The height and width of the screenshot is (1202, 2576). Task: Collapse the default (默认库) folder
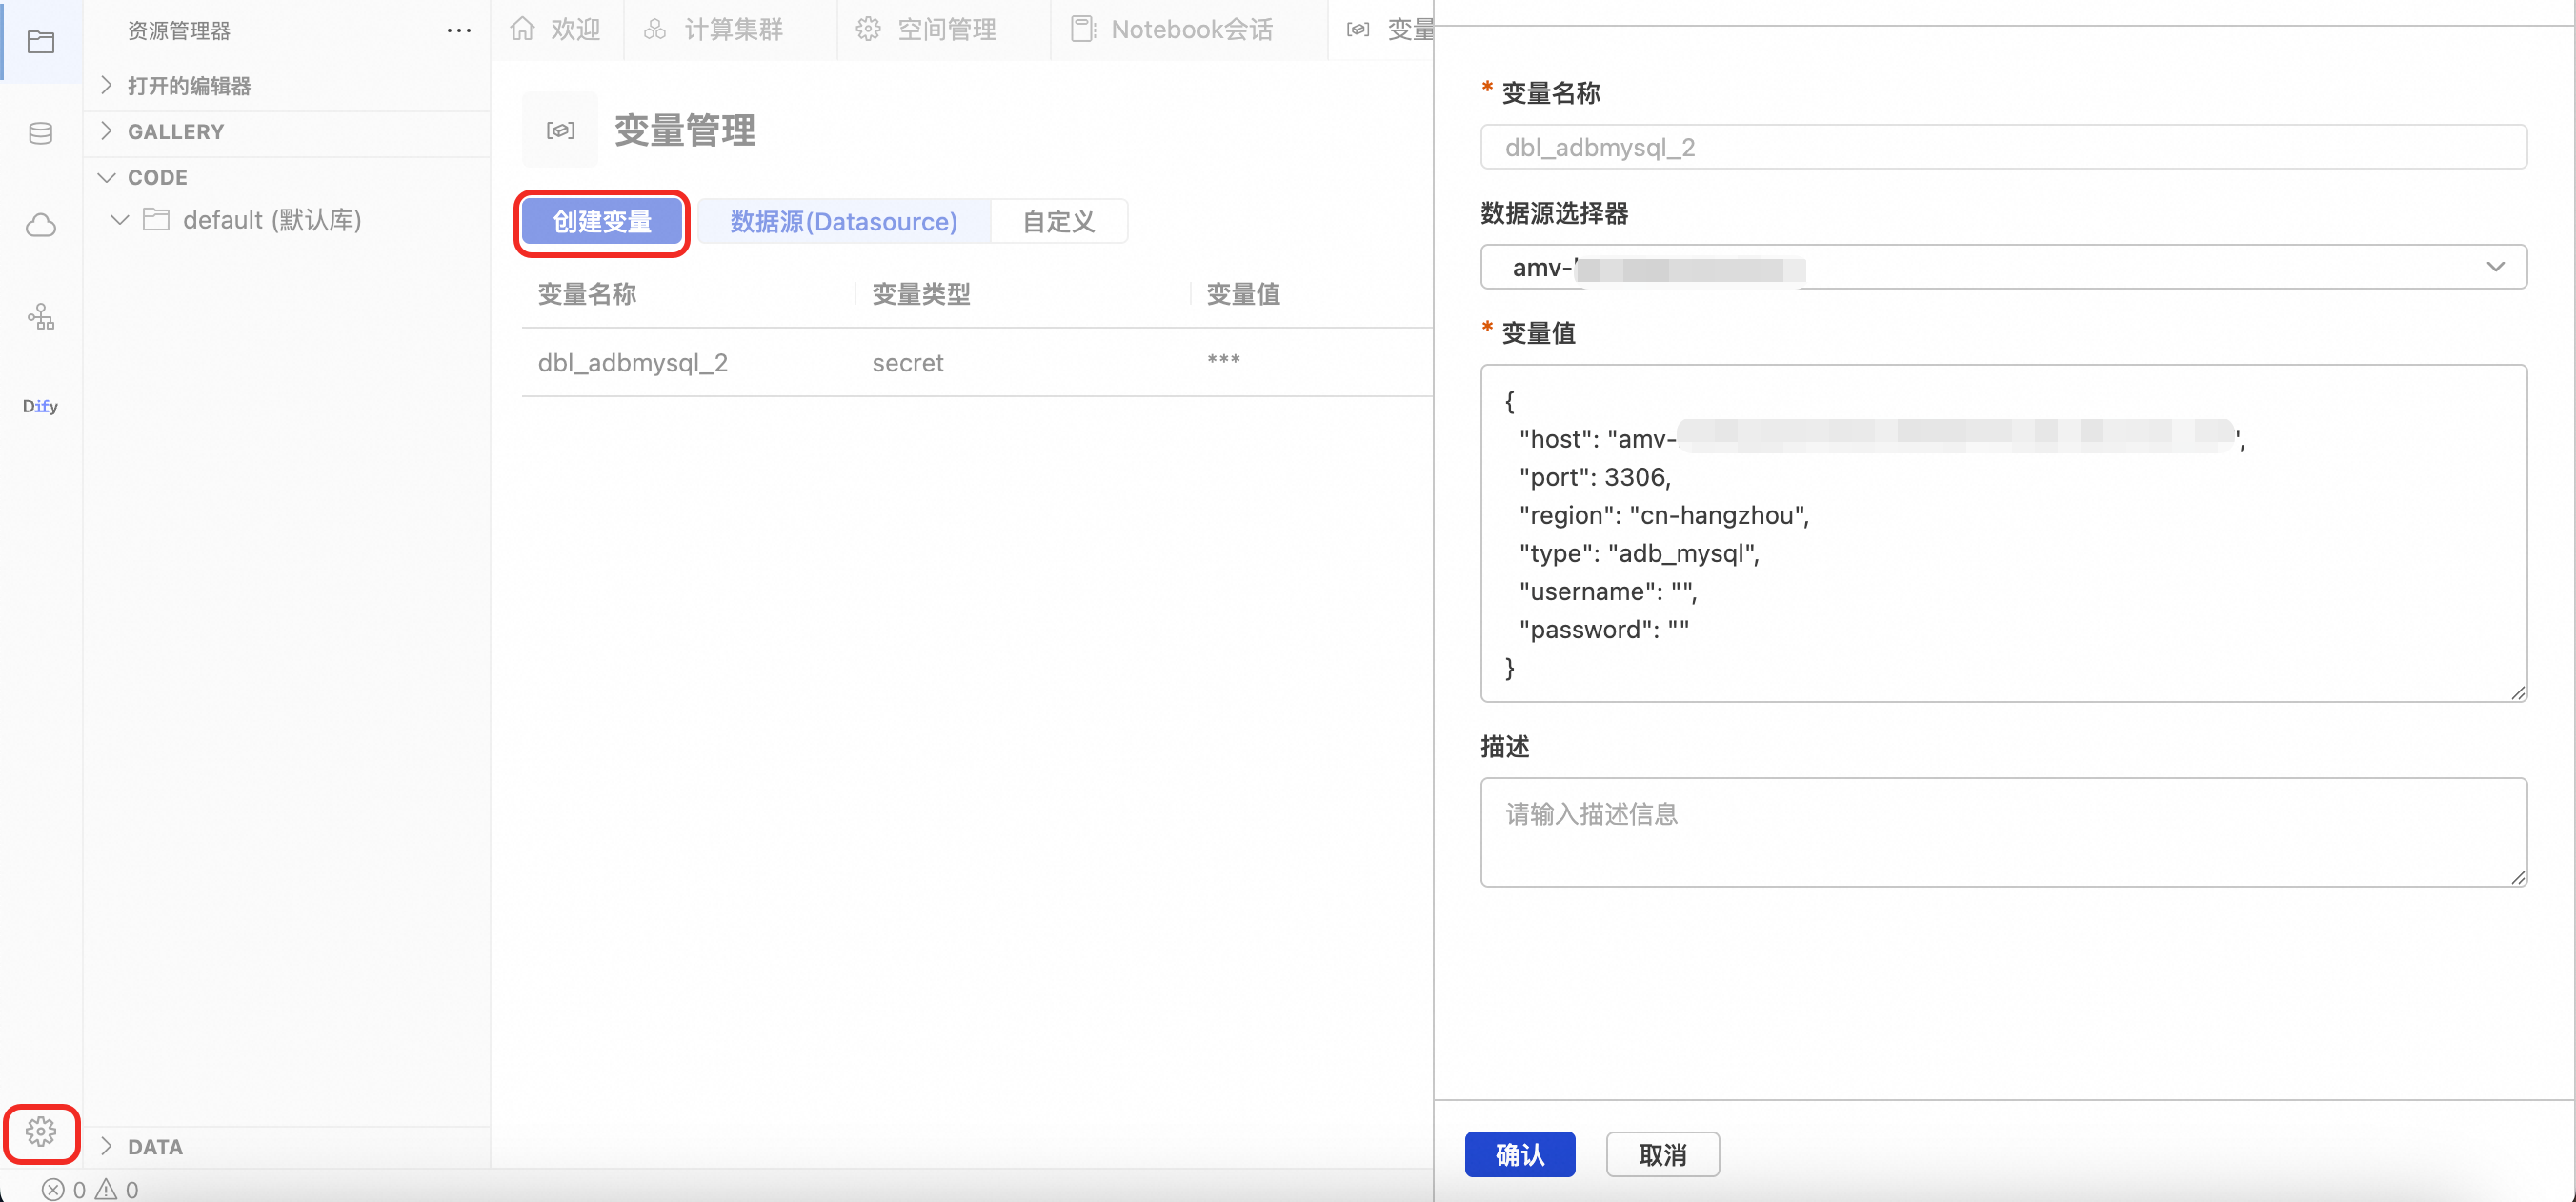(x=120, y=220)
